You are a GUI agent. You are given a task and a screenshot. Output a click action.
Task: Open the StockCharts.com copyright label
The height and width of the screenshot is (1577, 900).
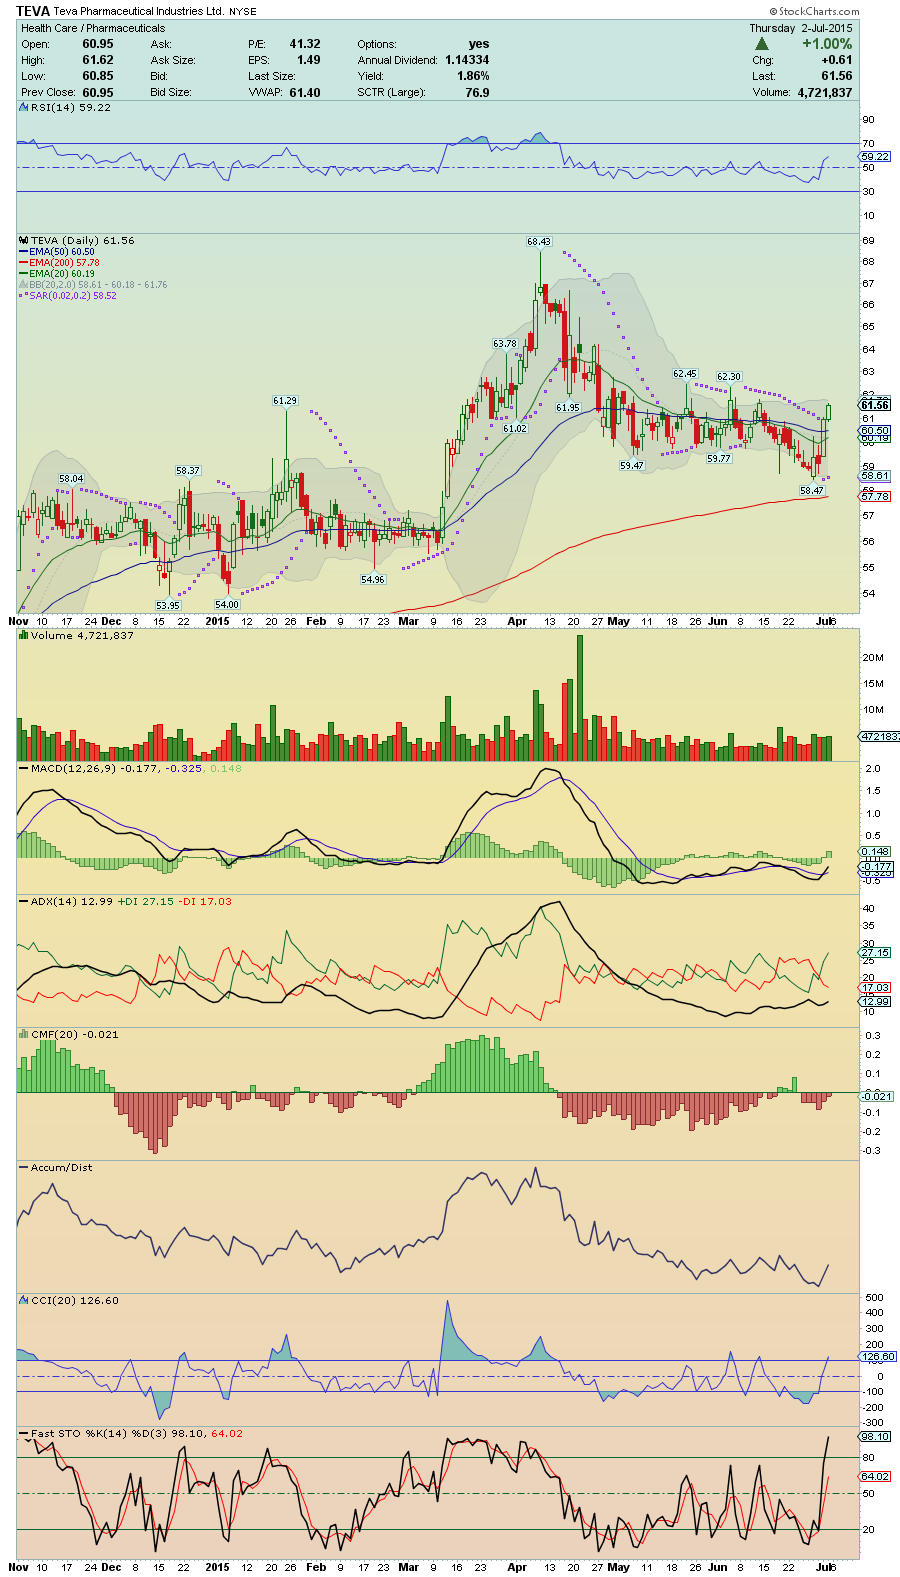coord(816,12)
